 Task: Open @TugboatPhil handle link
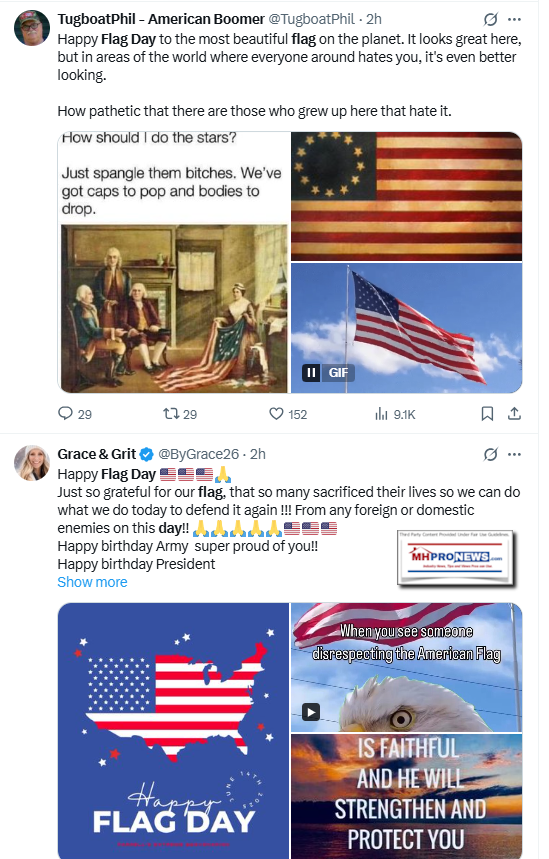(311, 19)
